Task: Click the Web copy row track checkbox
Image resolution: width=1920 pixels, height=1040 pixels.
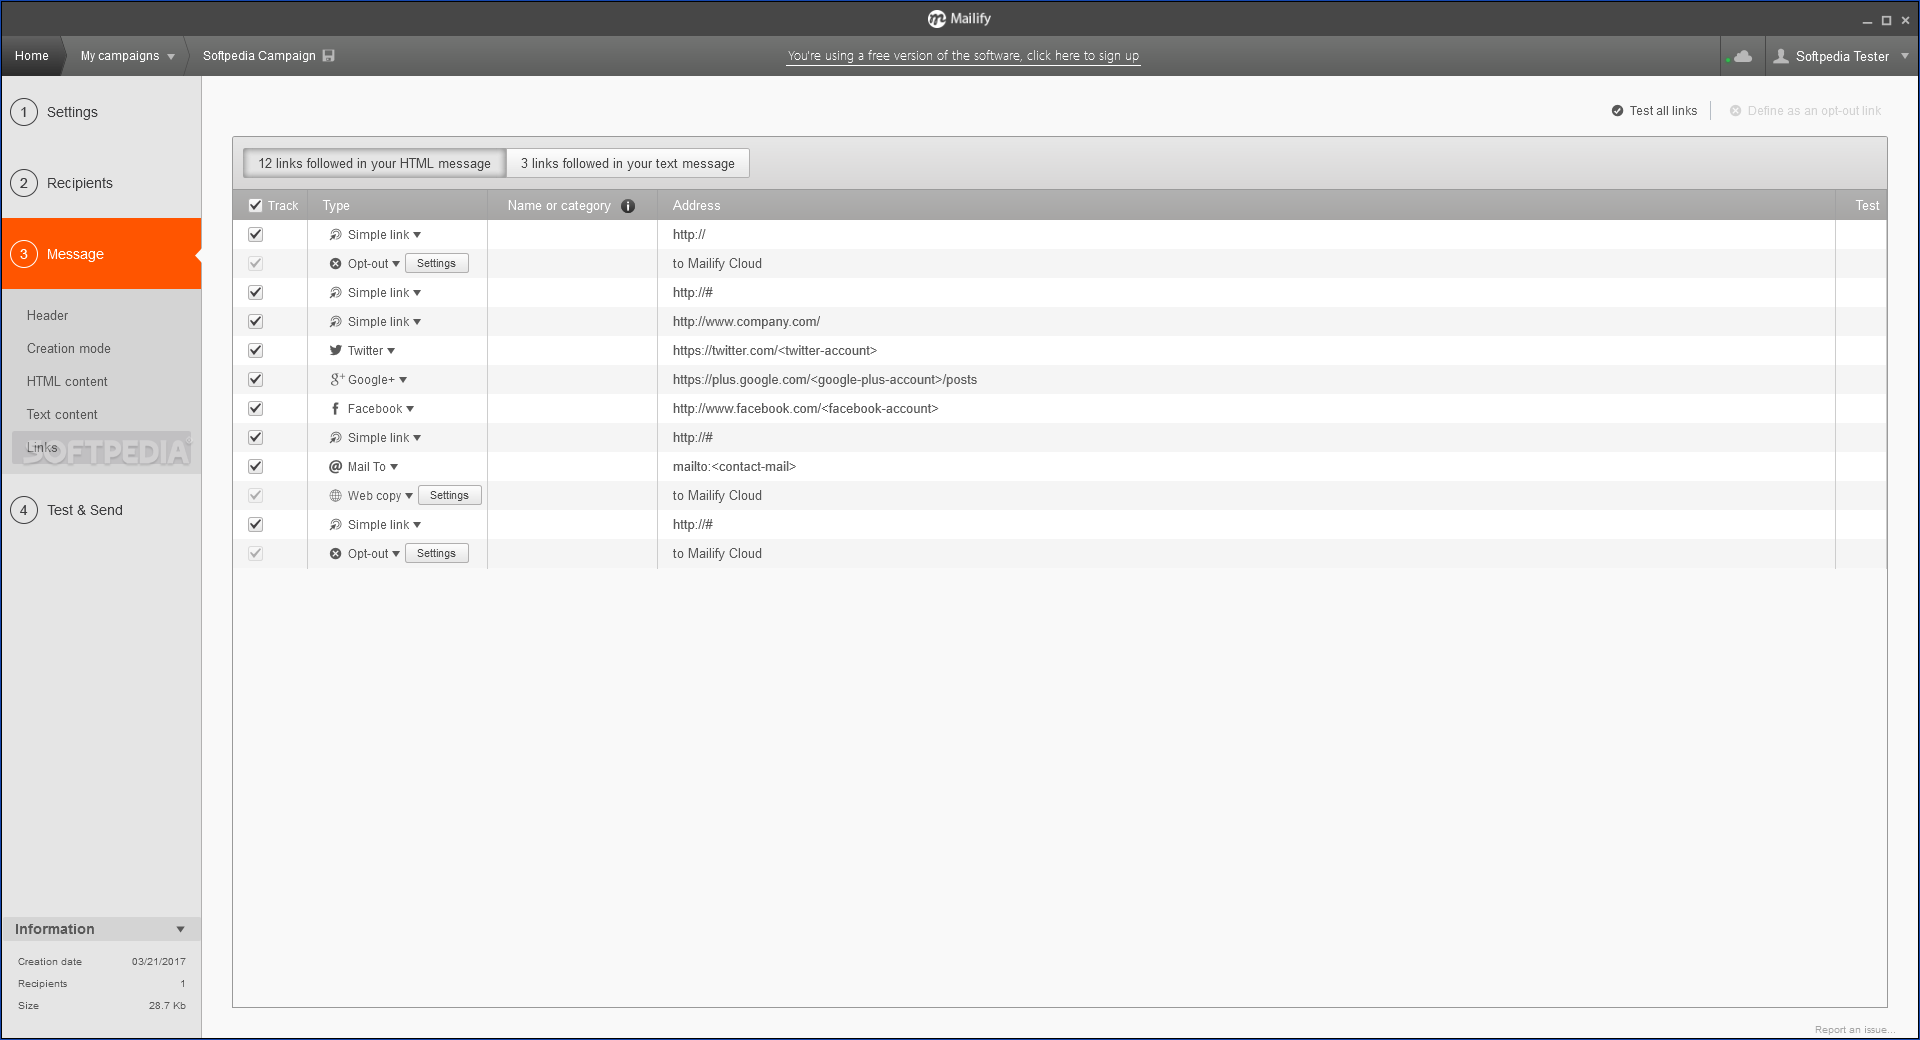Action: tap(255, 496)
